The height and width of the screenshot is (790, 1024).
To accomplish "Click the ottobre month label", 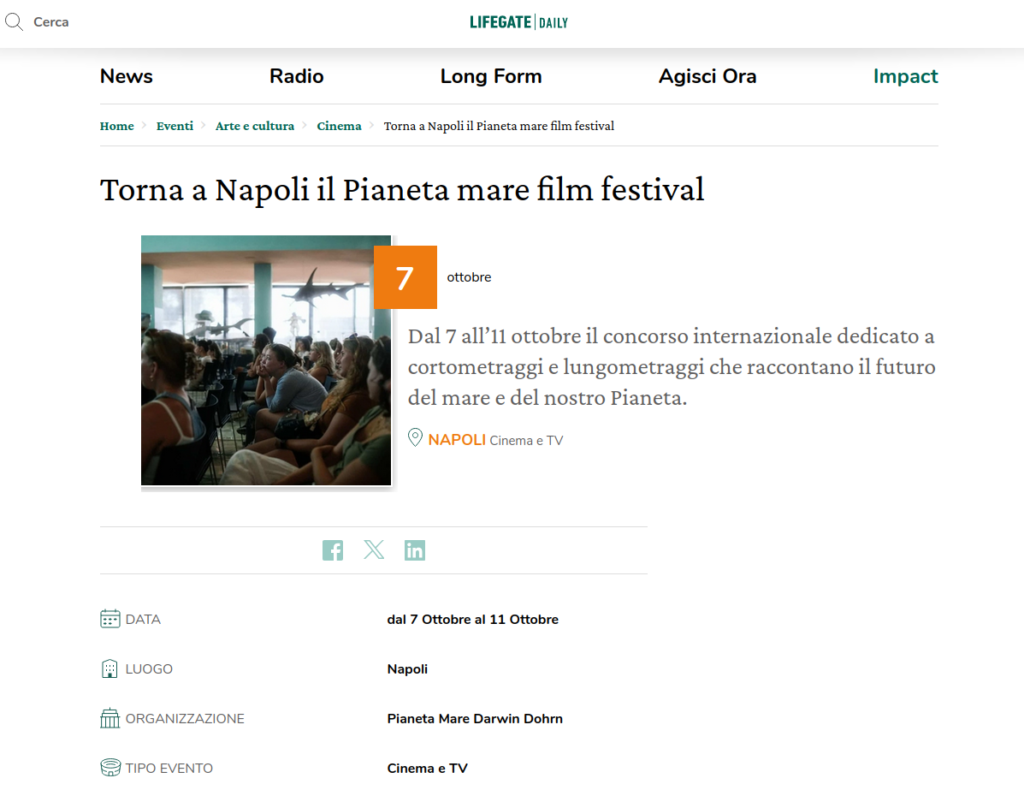I will [469, 277].
